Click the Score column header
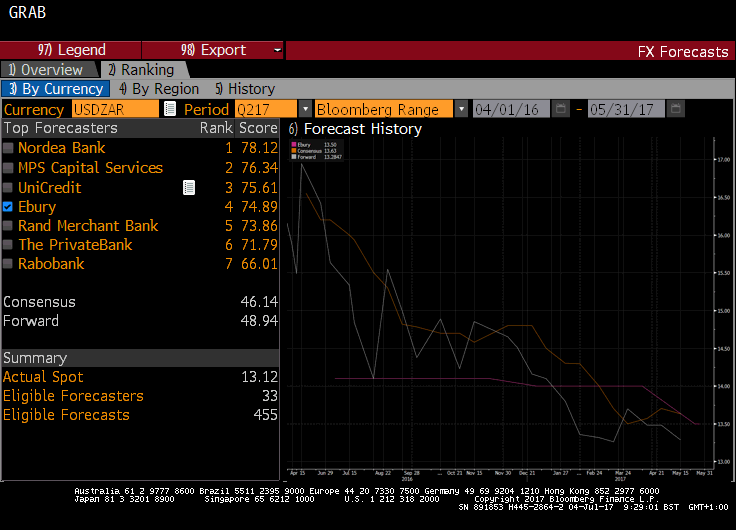Image resolution: width=736 pixels, height=530 pixels. (x=258, y=128)
